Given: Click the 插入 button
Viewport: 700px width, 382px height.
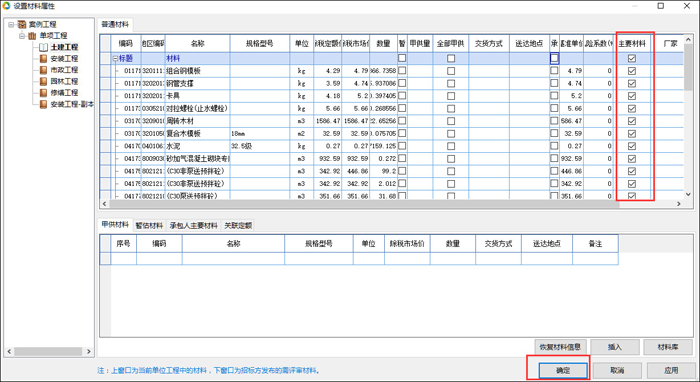Looking at the screenshot, I should (x=615, y=347).
